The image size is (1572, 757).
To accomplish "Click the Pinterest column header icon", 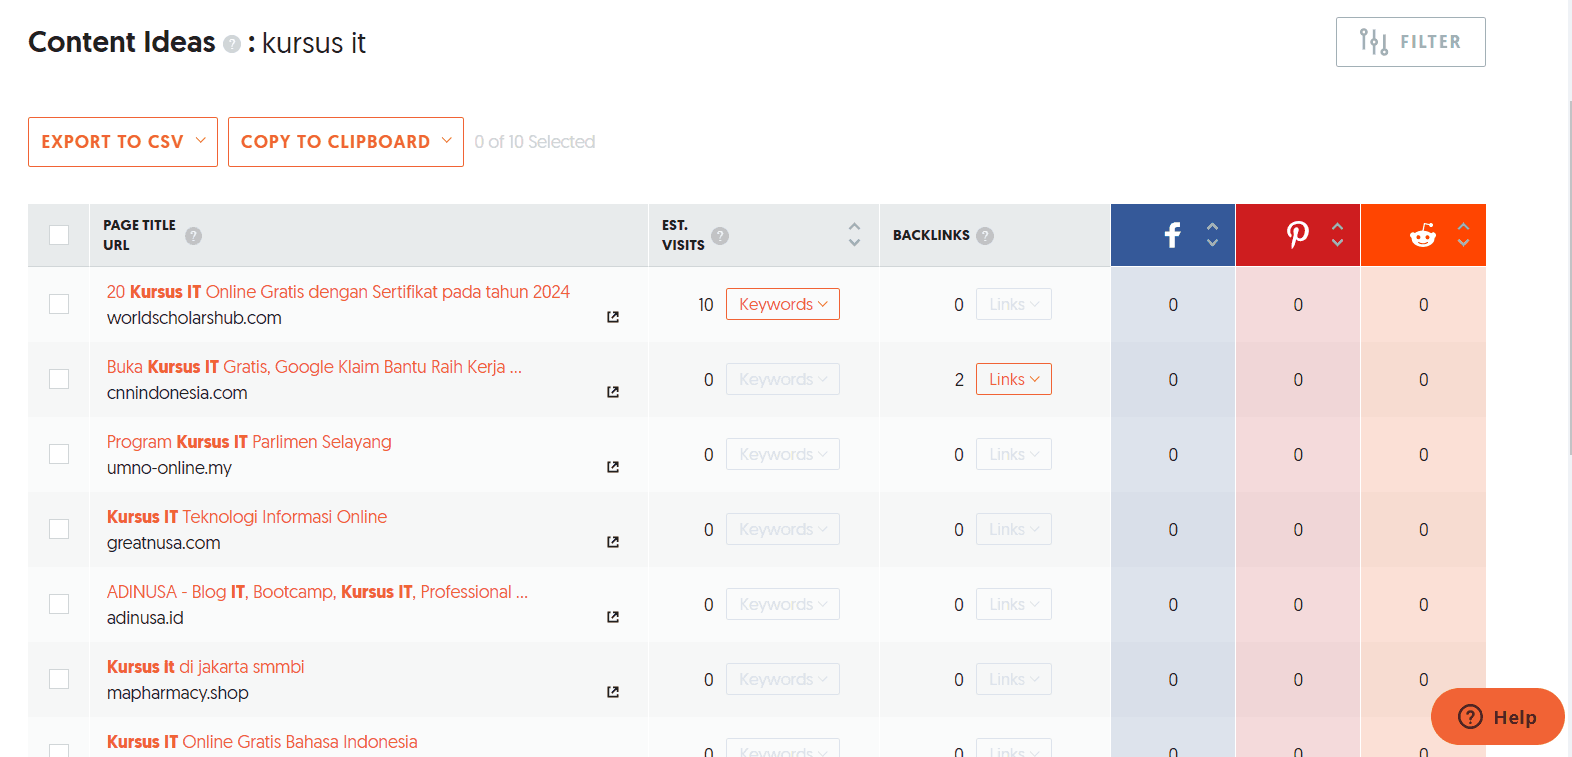I will pyautogui.click(x=1297, y=235).
